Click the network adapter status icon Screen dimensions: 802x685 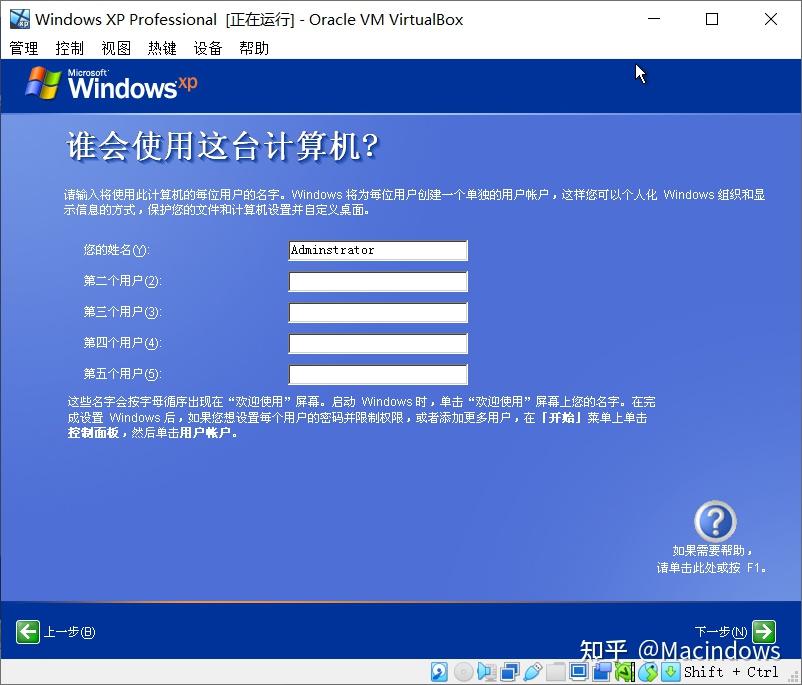click(x=507, y=671)
